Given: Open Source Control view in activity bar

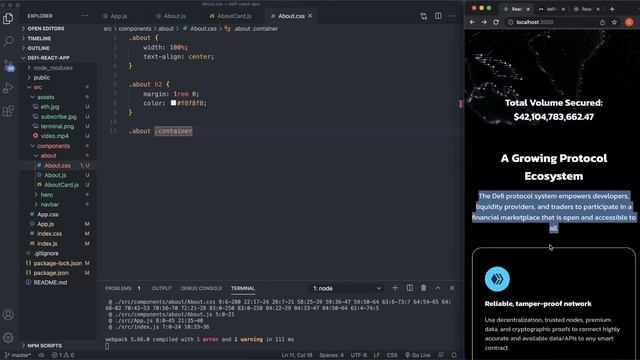Looking at the screenshot, I should [8, 64].
